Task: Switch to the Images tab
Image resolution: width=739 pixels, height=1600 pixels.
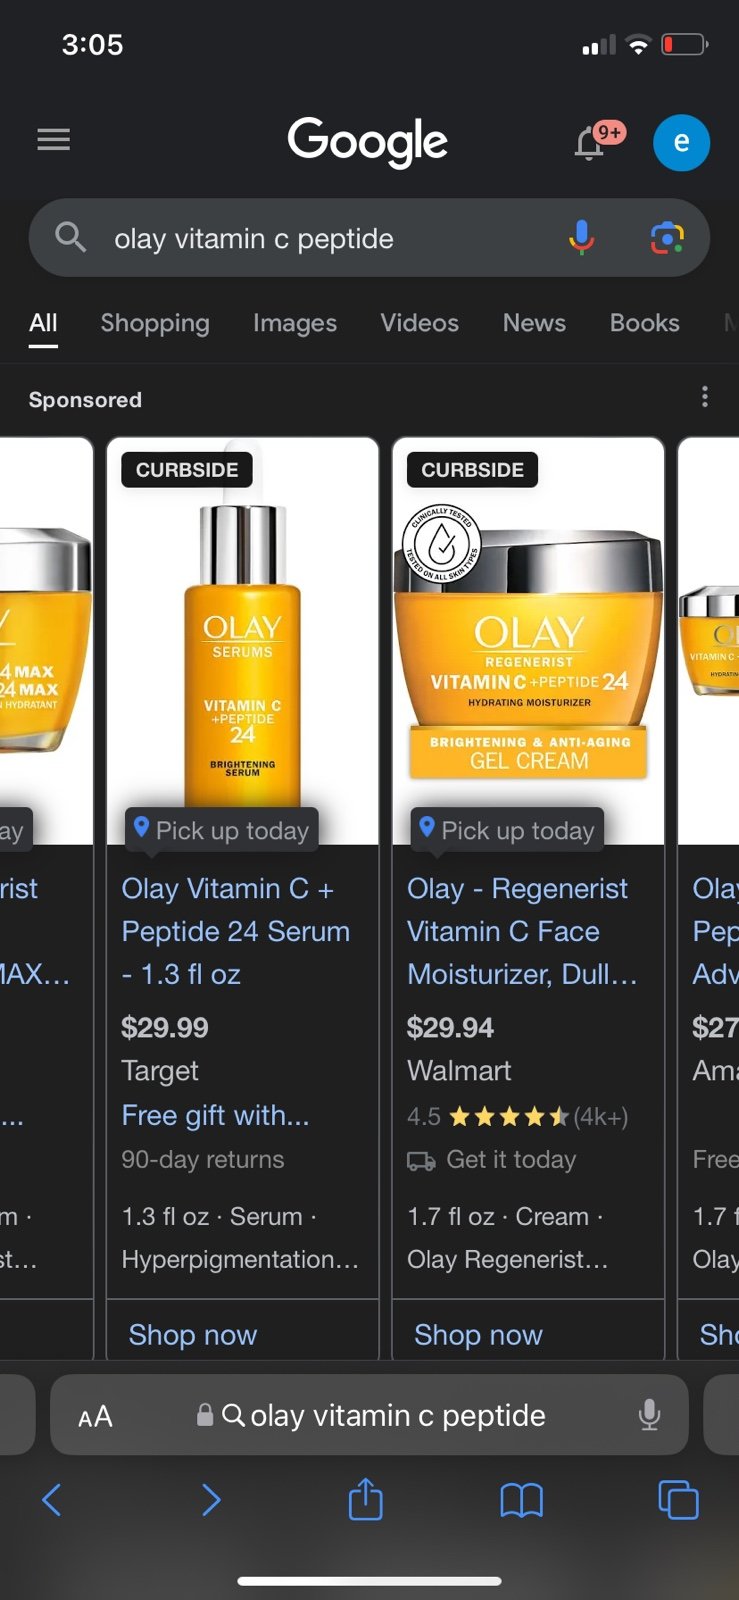Action: [x=295, y=323]
